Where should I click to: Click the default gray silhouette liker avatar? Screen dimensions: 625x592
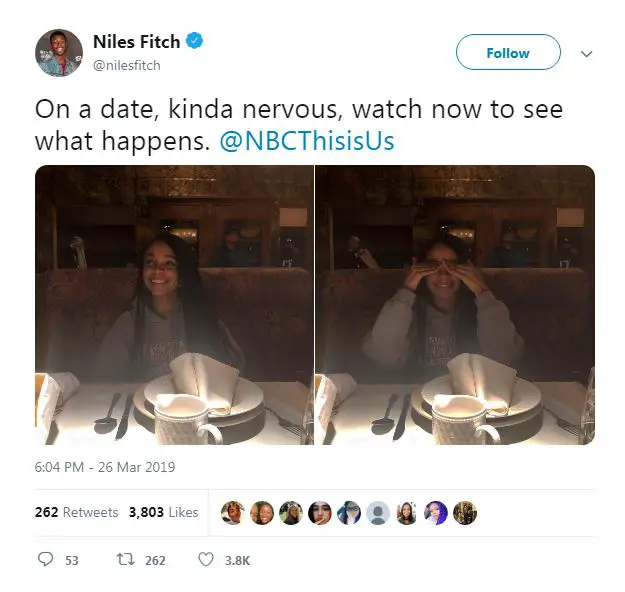[378, 513]
